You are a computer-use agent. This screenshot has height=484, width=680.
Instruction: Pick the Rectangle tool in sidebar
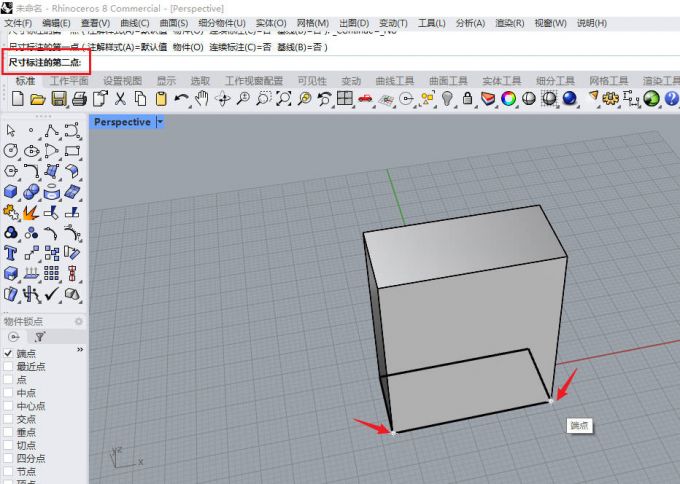point(72,151)
